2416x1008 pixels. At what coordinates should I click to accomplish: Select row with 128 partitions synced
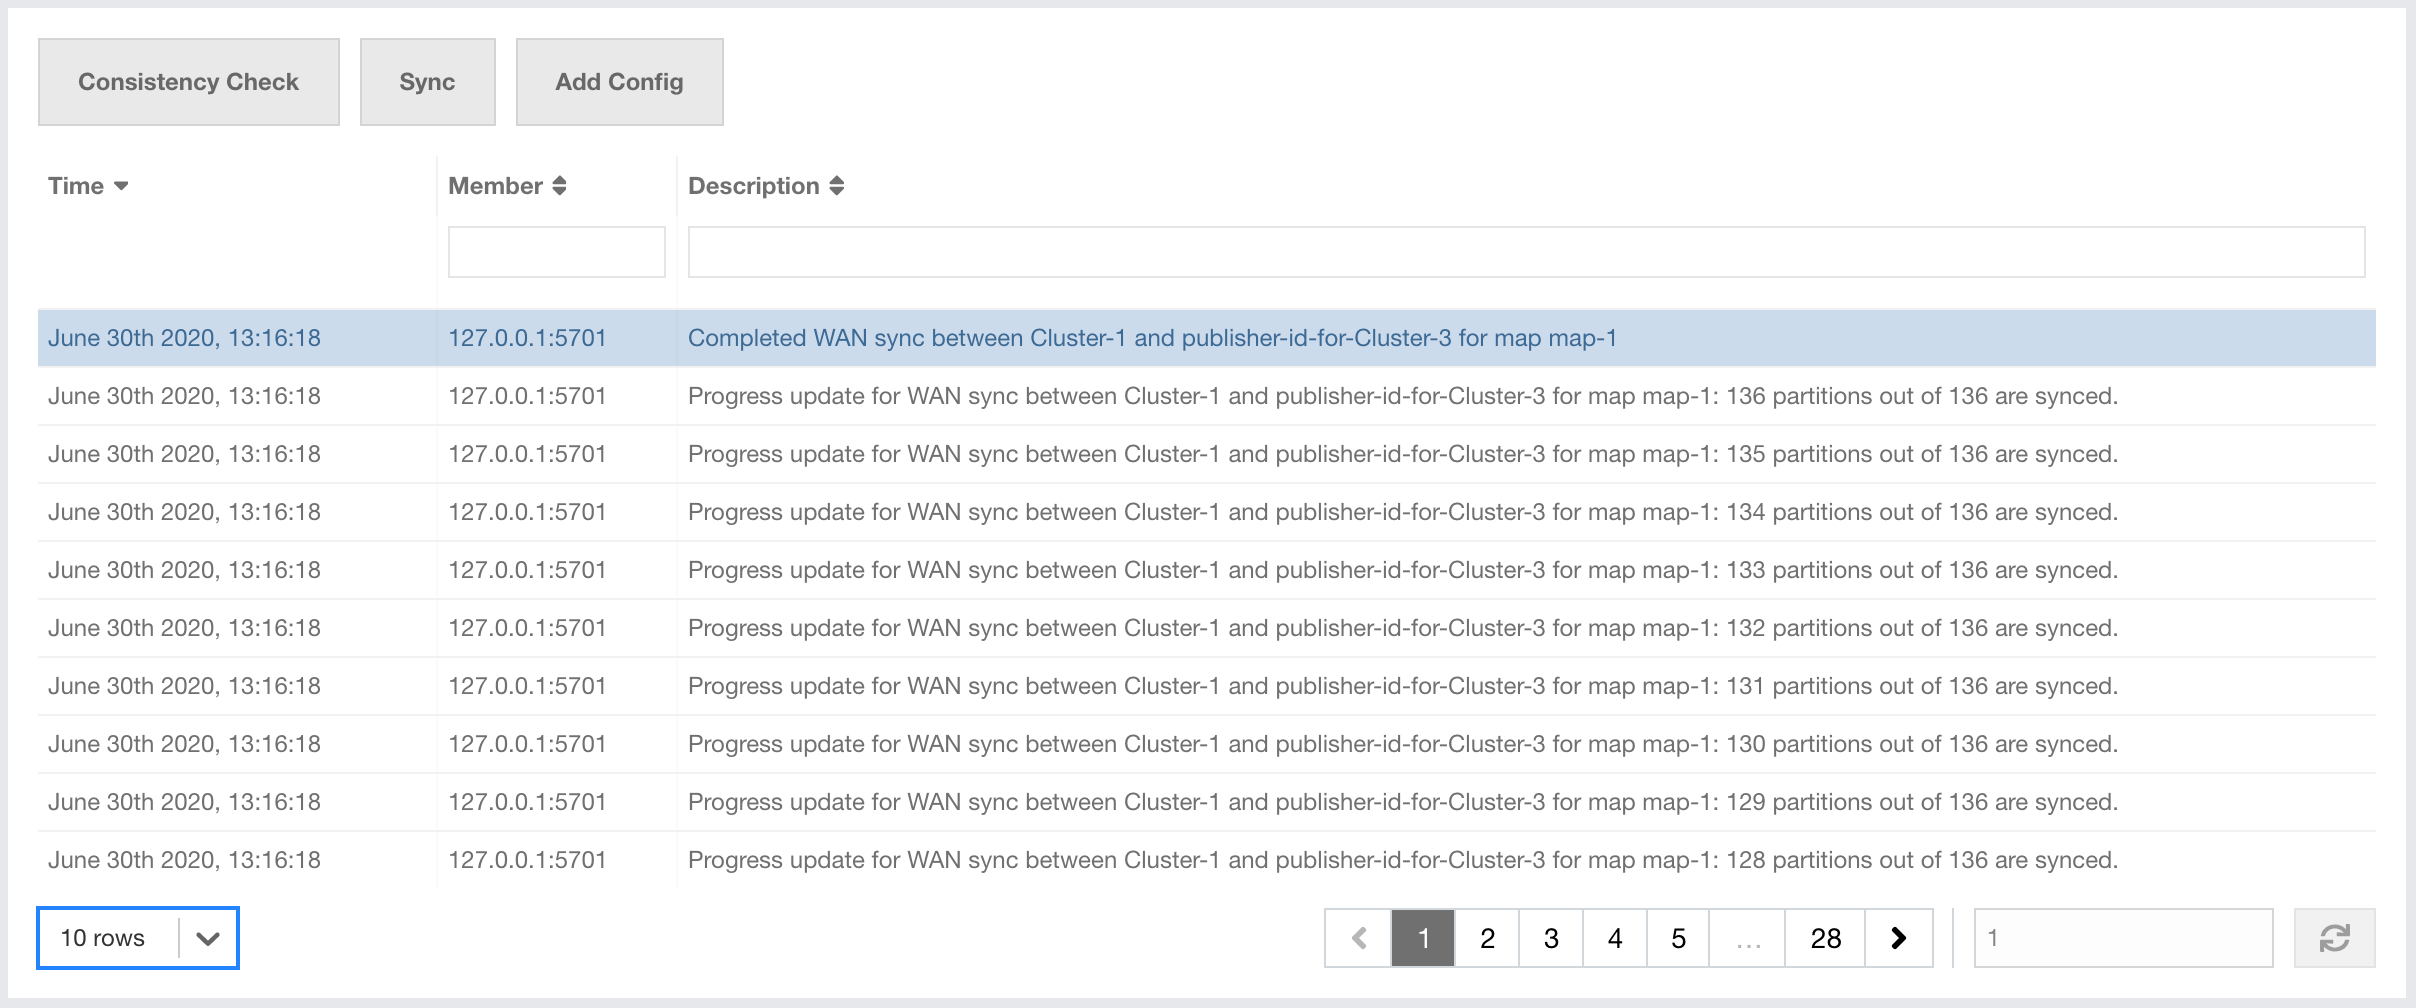tap(1402, 860)
